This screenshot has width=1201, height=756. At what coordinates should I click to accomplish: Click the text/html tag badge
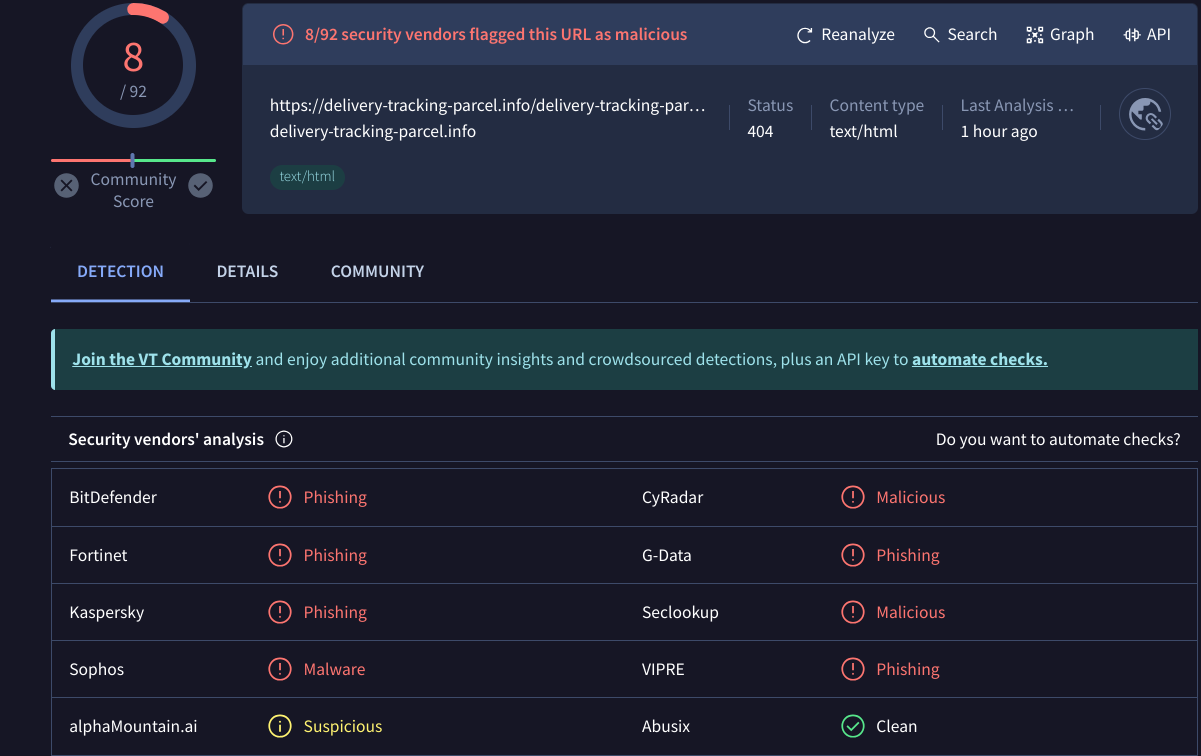tap(307, 177)
